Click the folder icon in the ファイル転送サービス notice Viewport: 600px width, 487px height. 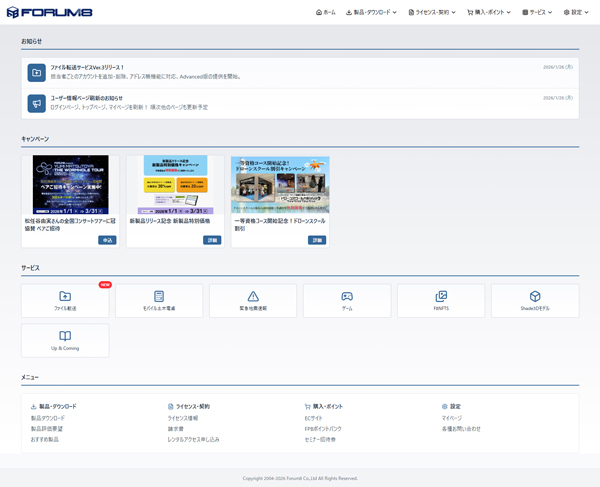point(36,73)
